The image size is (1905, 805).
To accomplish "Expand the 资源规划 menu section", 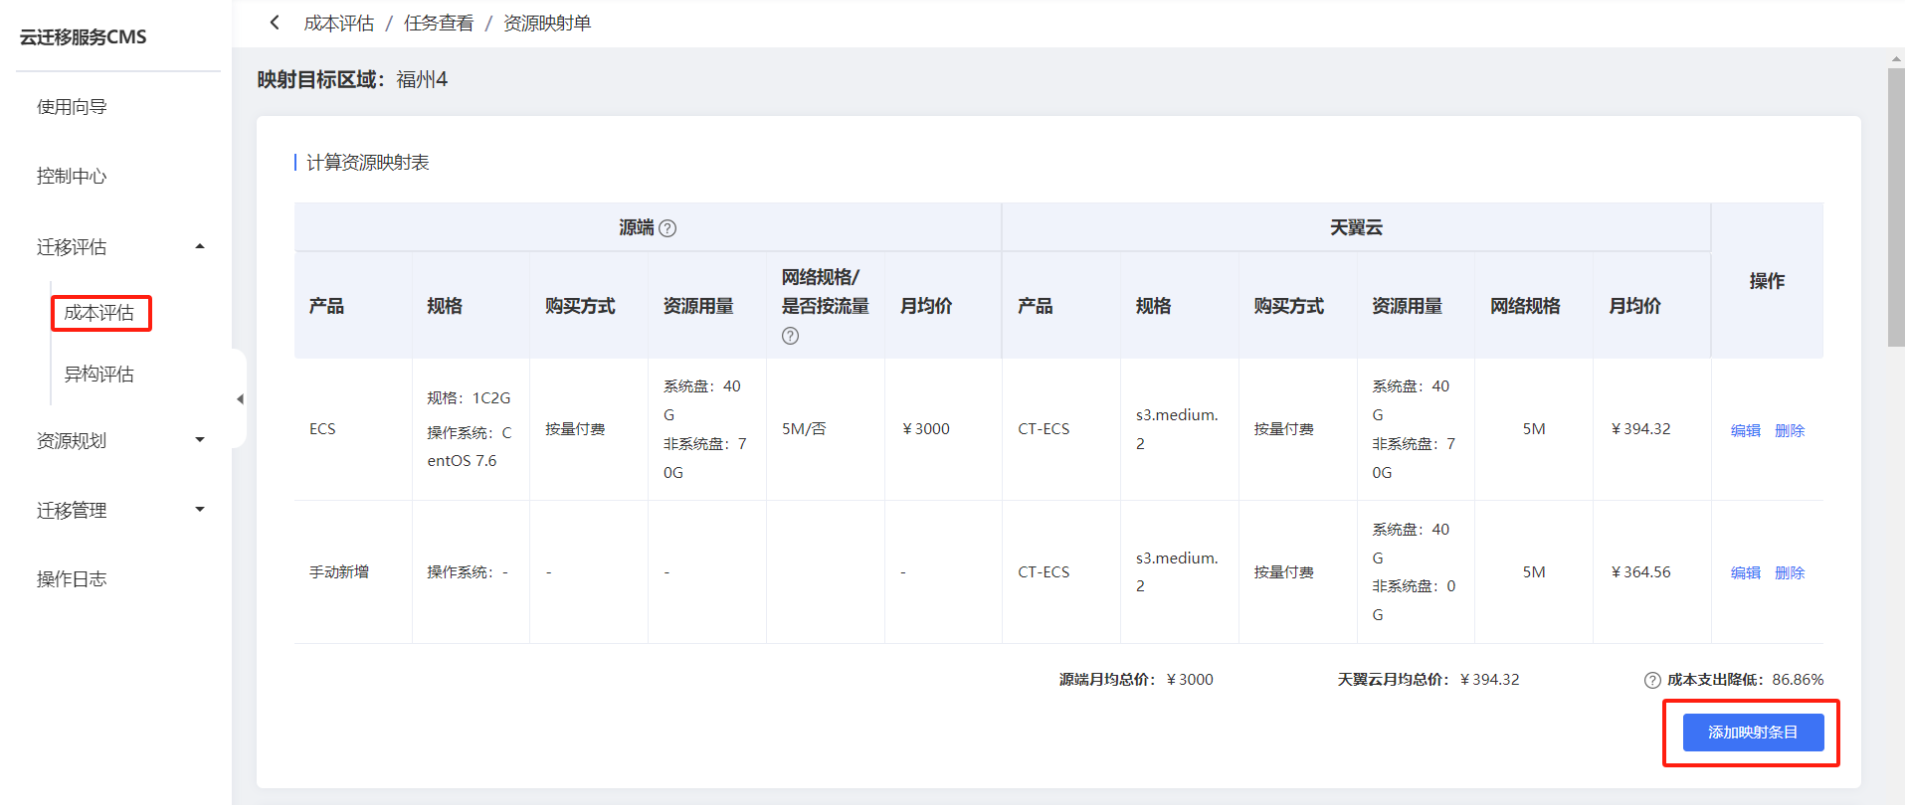I will [200, 440].
